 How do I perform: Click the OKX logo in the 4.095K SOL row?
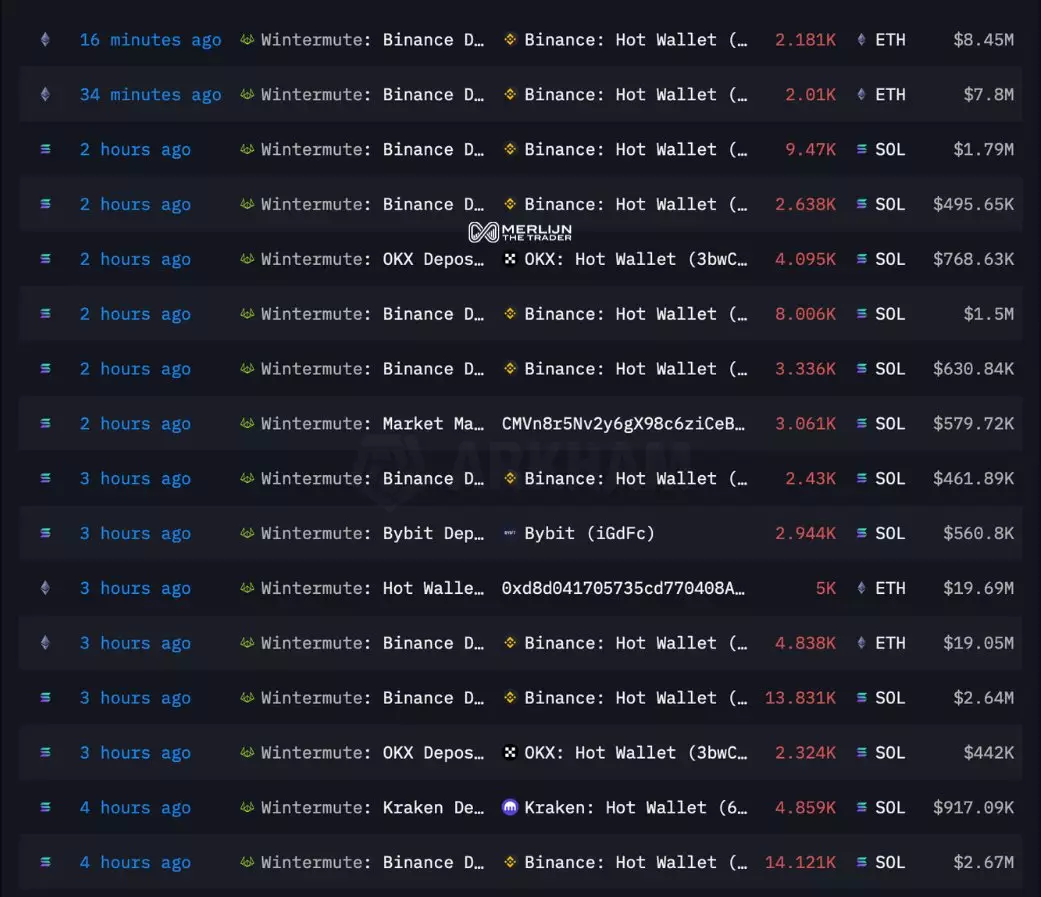point(510,259)
